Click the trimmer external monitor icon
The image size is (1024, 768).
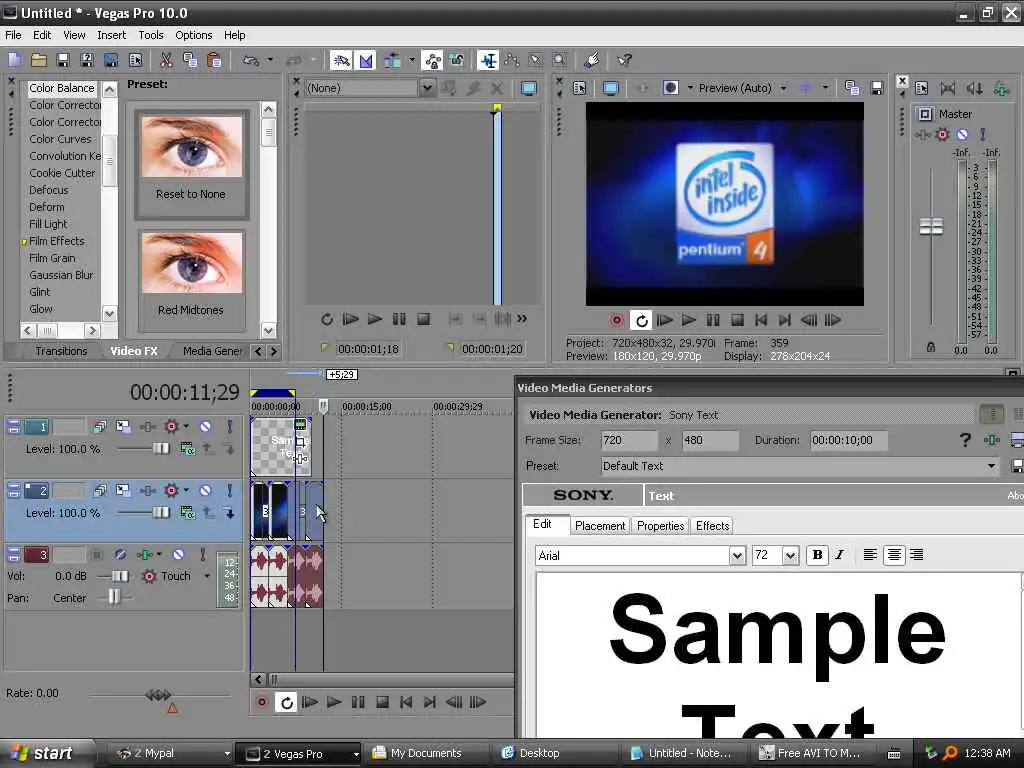[529, 88]
